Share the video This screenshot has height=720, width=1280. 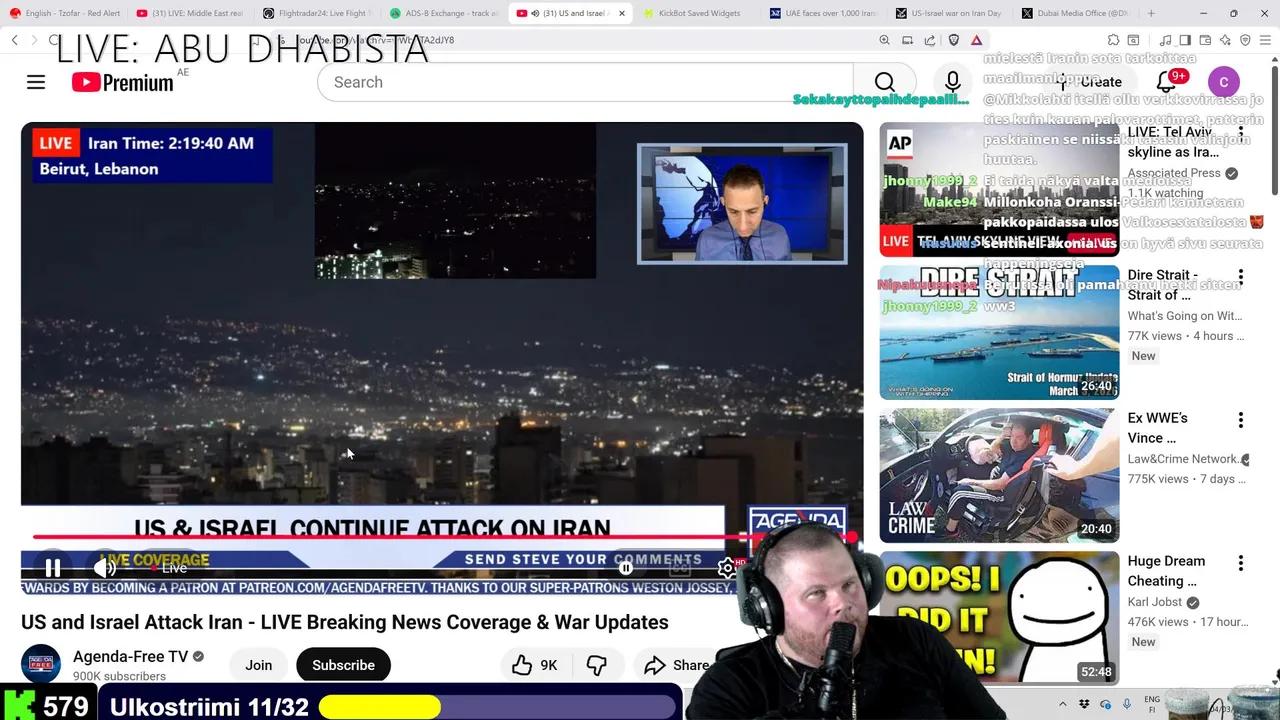click(676, 665)
